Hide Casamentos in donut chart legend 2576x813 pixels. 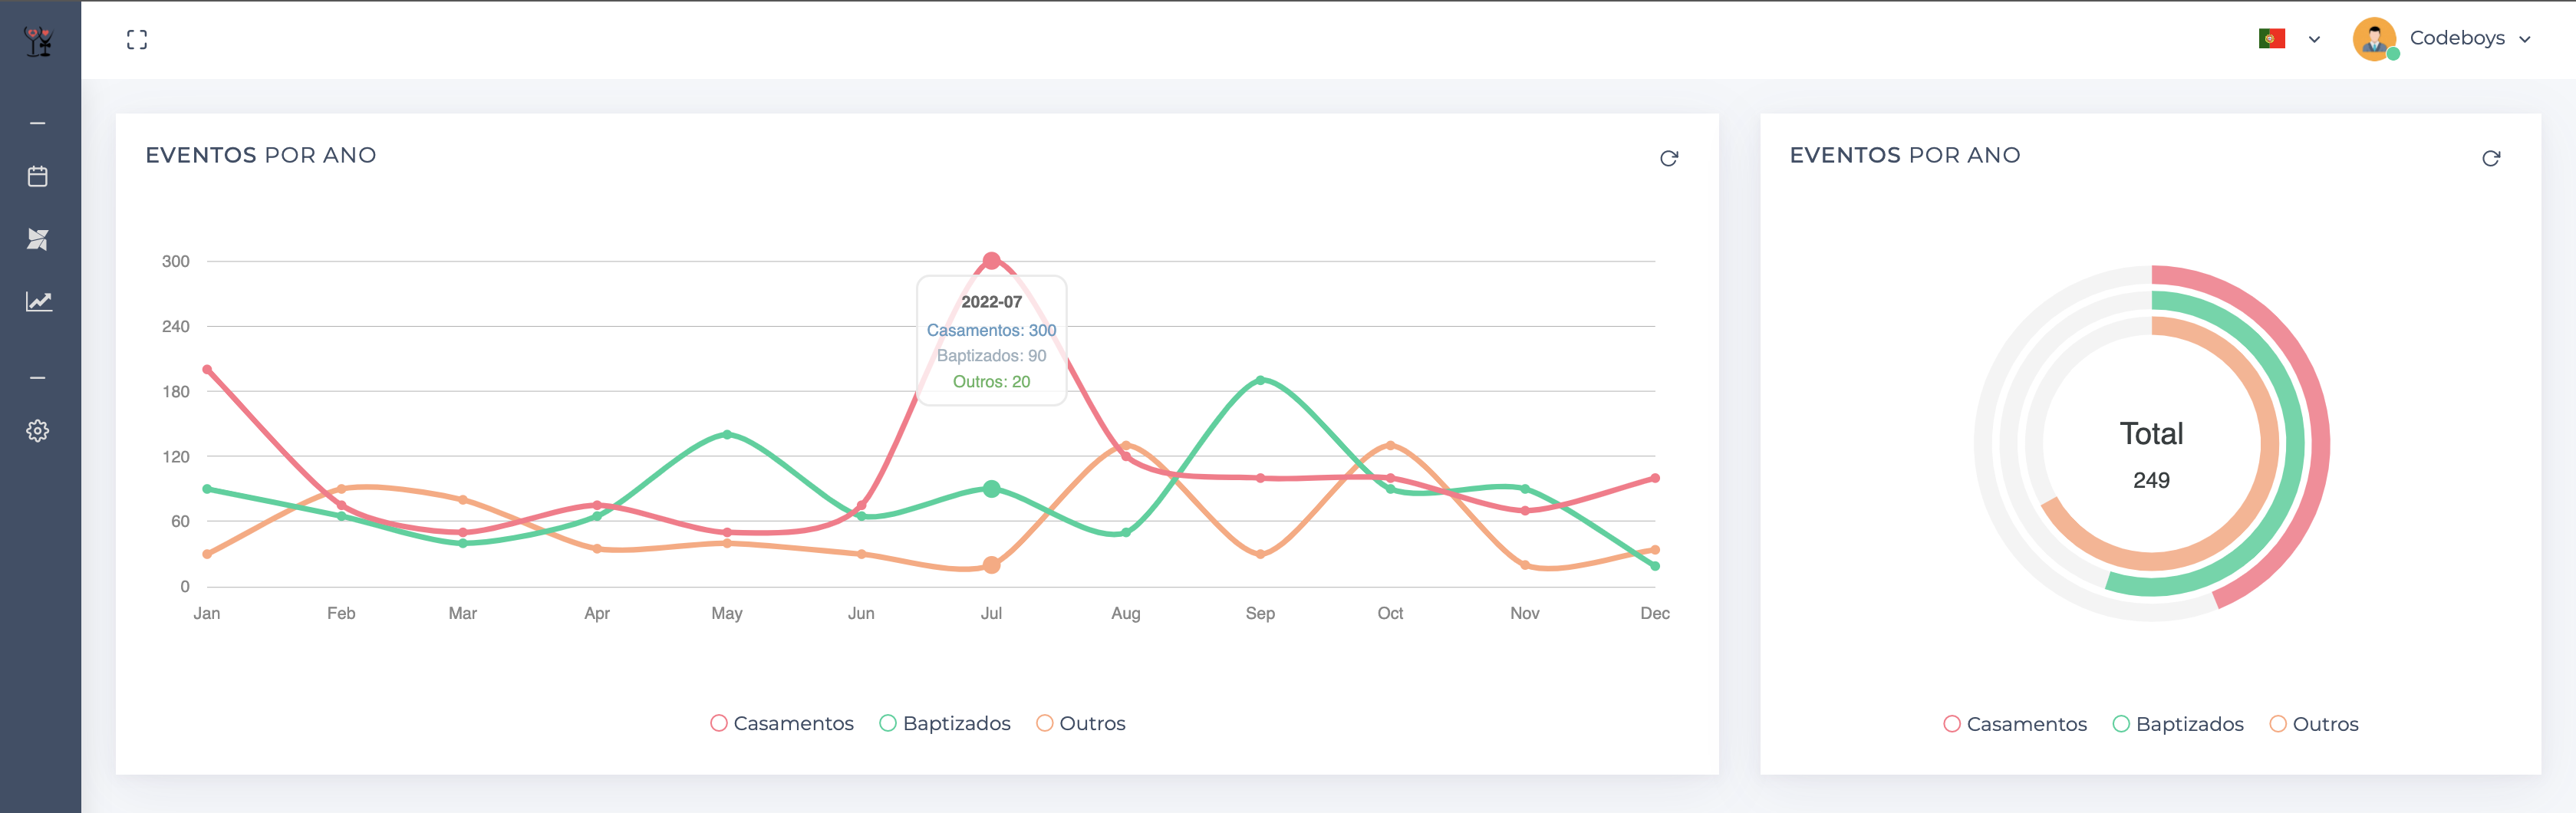pyautogui.click(x=2015, y=724)
